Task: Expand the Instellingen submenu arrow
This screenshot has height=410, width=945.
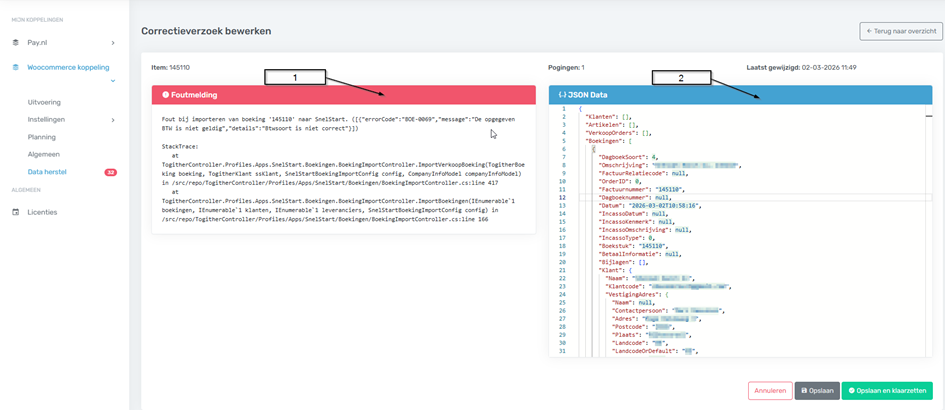Action: [x=113, y=120]
